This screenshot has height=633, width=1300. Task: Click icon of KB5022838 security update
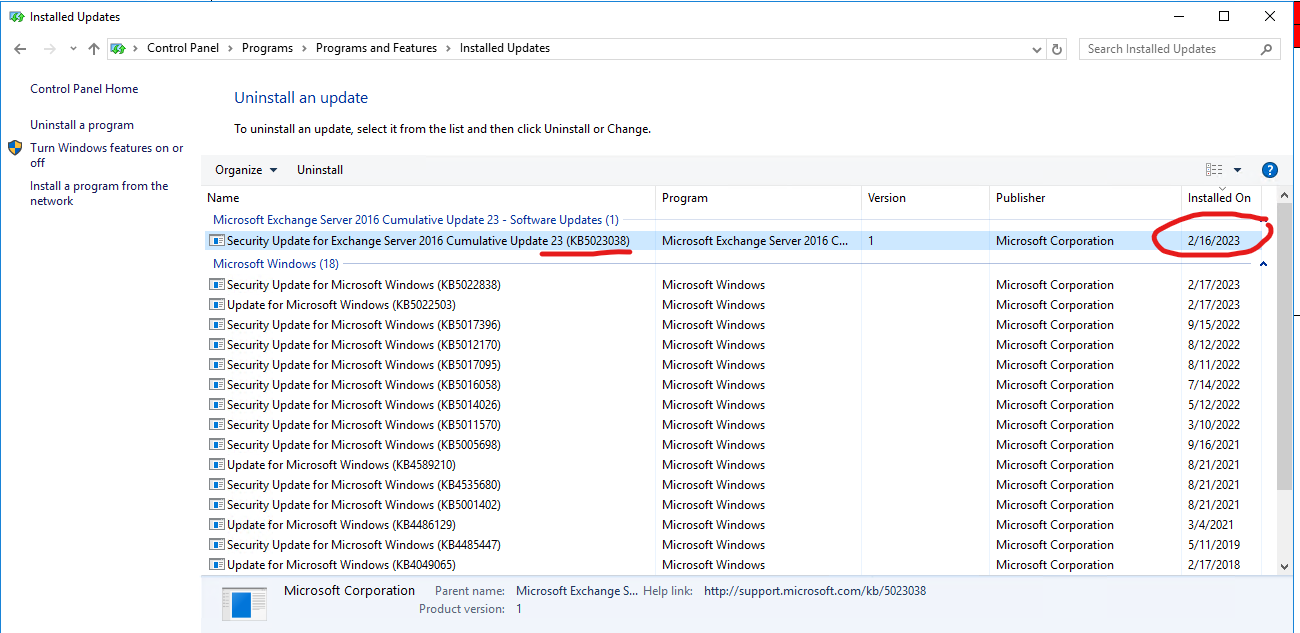[217, 285]
